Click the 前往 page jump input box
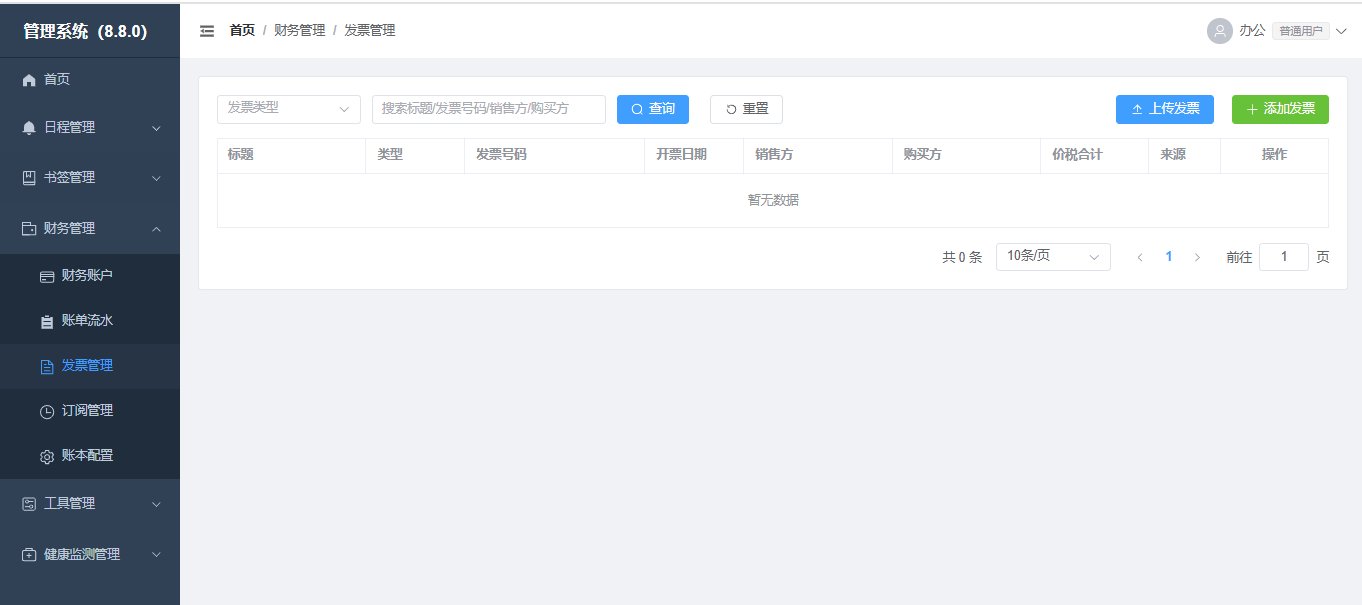The width and height of the screenshot is (1362, 605). click(1284, 257)
